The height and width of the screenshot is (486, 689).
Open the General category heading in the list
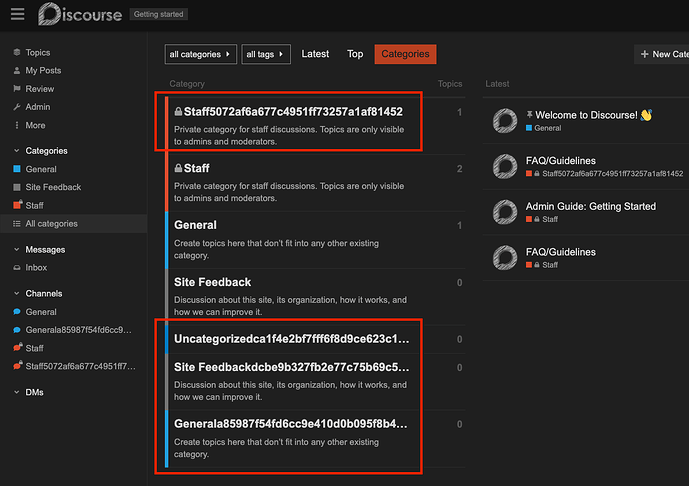click(x=195, y=225)
